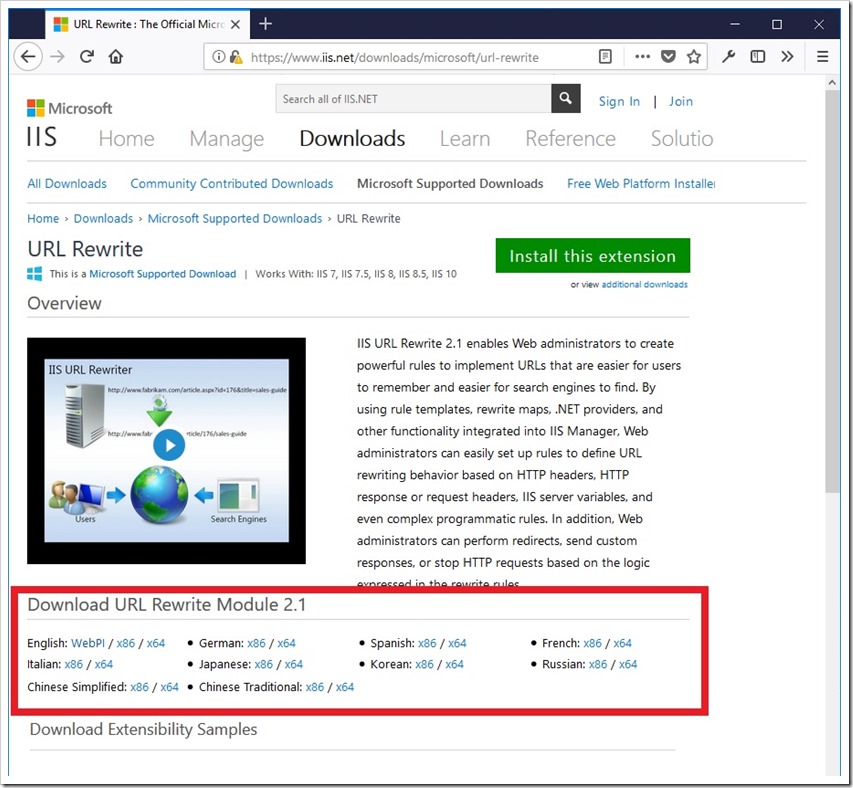853x788 pixels.
Task: Download Spanish x86 installer
Action: click(x=427, y=643)
